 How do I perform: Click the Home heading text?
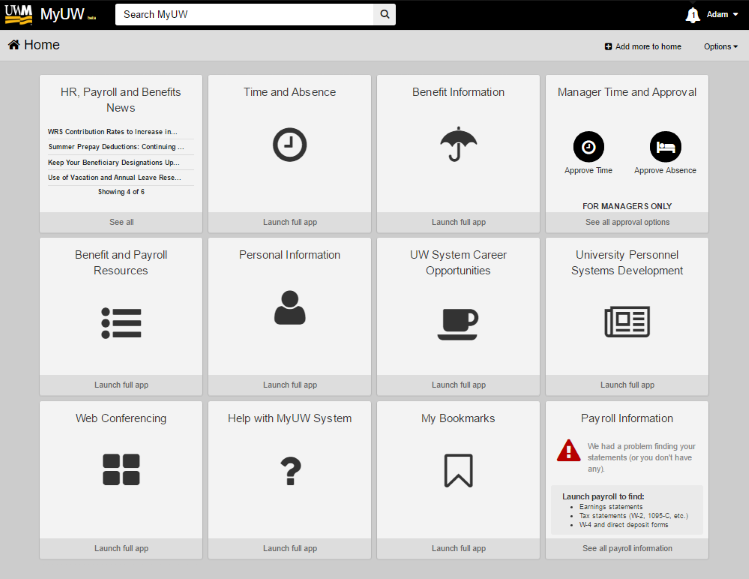pyautogui.click(x=42, y=45)
